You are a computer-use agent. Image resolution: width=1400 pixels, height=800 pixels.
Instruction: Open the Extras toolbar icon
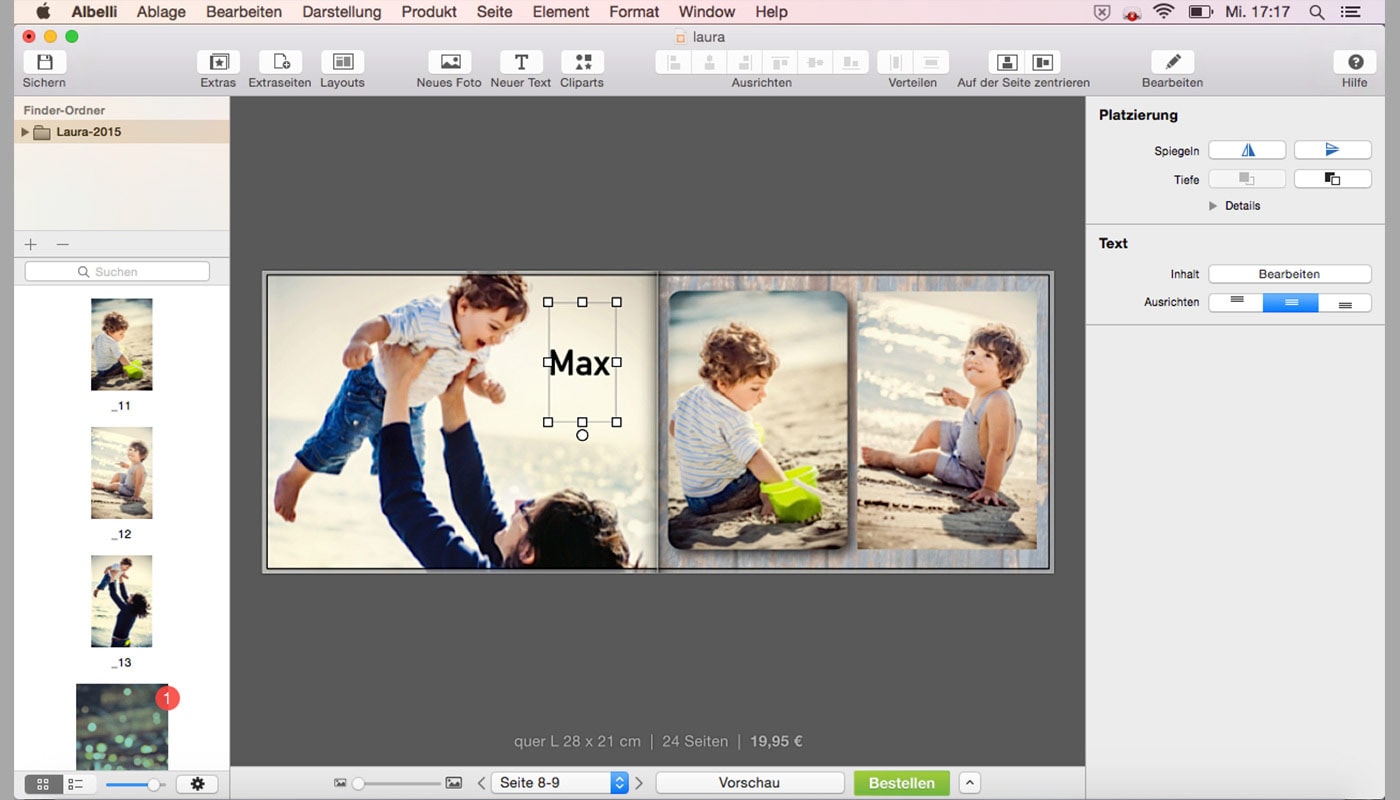218,62
